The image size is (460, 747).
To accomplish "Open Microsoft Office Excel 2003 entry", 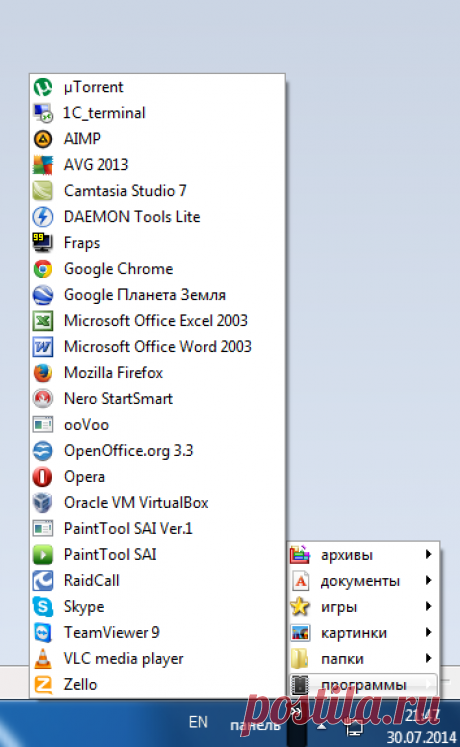I will 157,321.
